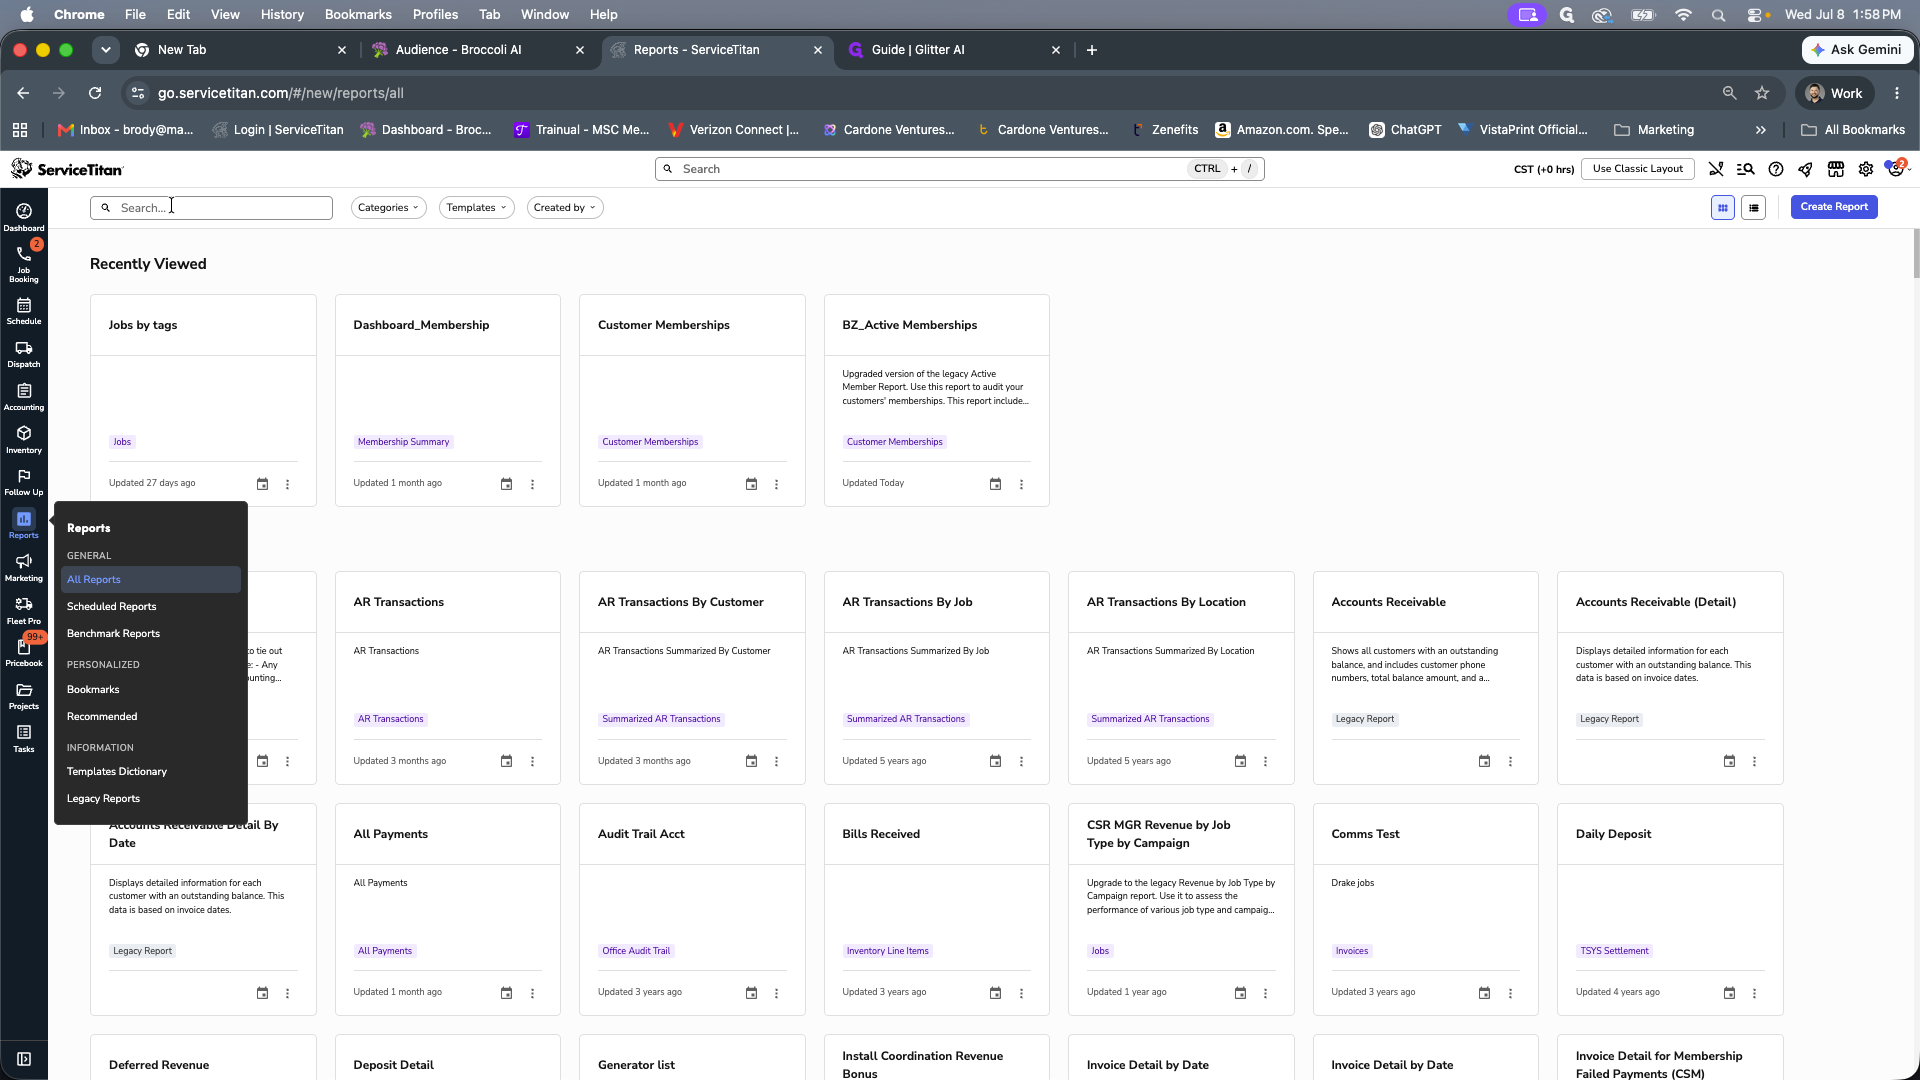Open macOS Spotlight search icon

1718,15
